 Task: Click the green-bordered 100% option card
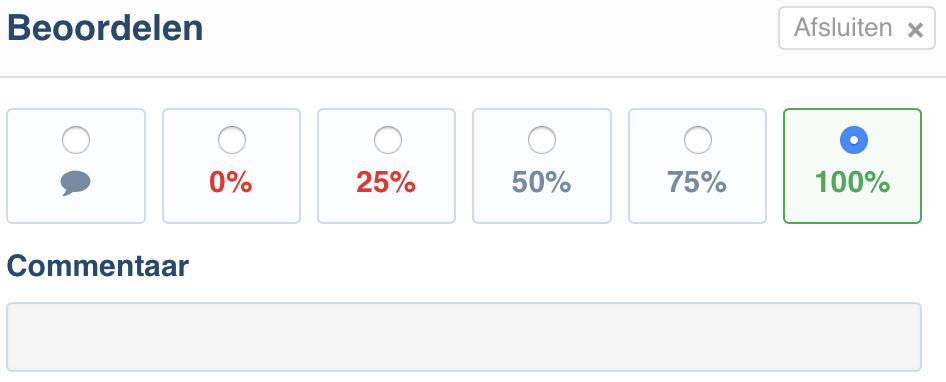tap(852, 166)
